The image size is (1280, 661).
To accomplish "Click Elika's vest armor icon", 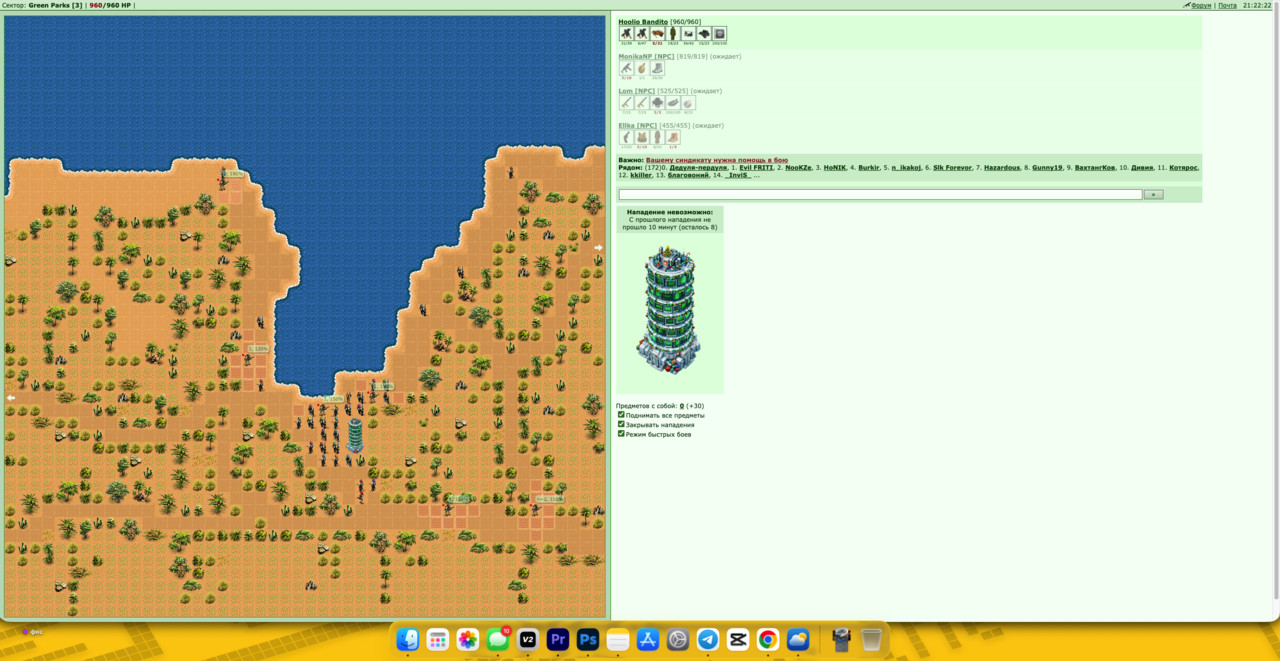I will point(642,137).
